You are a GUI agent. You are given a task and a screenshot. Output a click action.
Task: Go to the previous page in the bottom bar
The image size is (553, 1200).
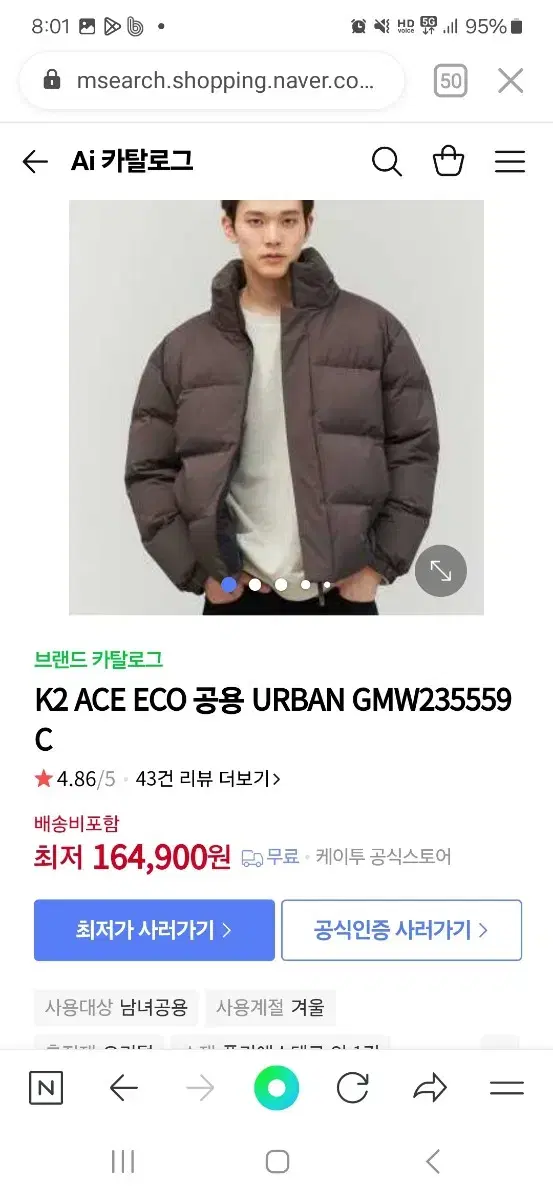pos(123,1088)
